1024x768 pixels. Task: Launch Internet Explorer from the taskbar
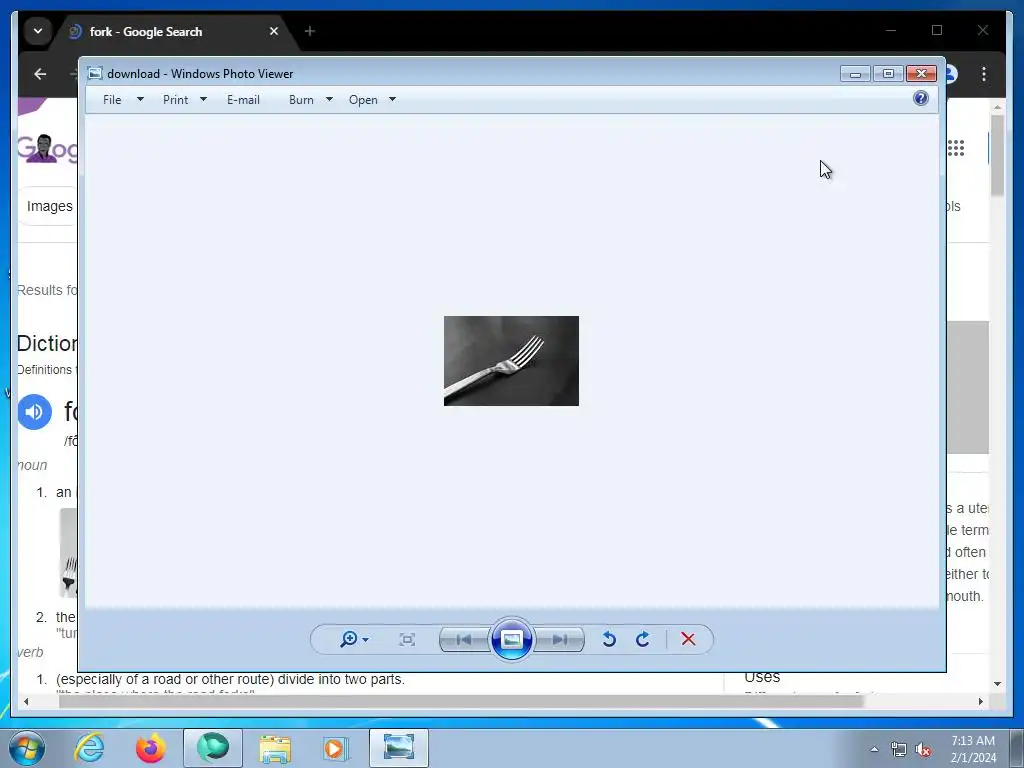pyautogui.click(x=89, y=748)
